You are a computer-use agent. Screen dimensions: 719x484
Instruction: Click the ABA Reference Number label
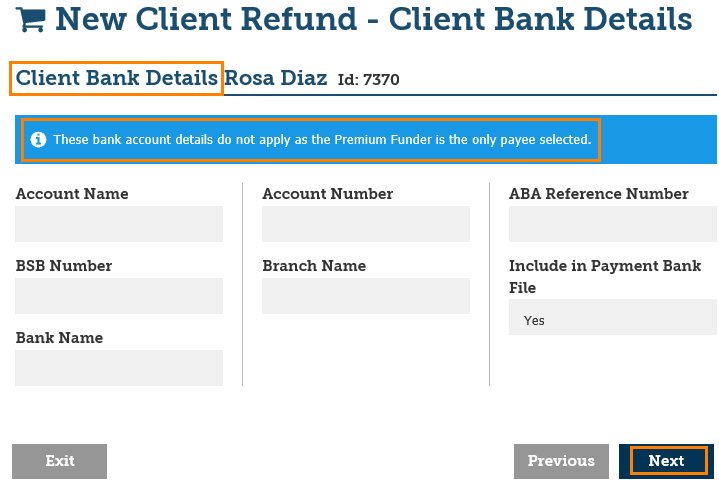click(x=598, y=194)
